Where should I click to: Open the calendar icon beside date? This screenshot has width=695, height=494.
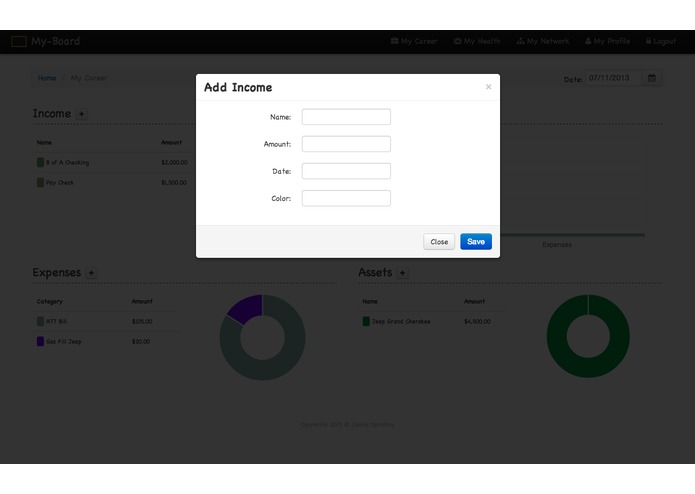click(652, 78)
